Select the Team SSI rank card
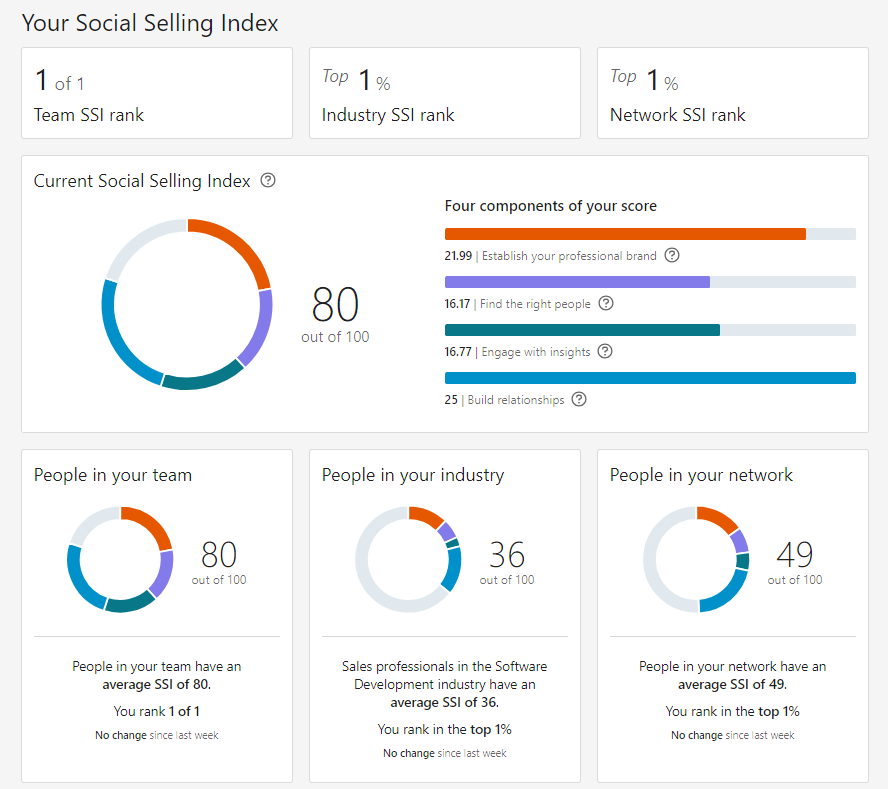Viewport: 888px width, 789px height. (156, 92)
